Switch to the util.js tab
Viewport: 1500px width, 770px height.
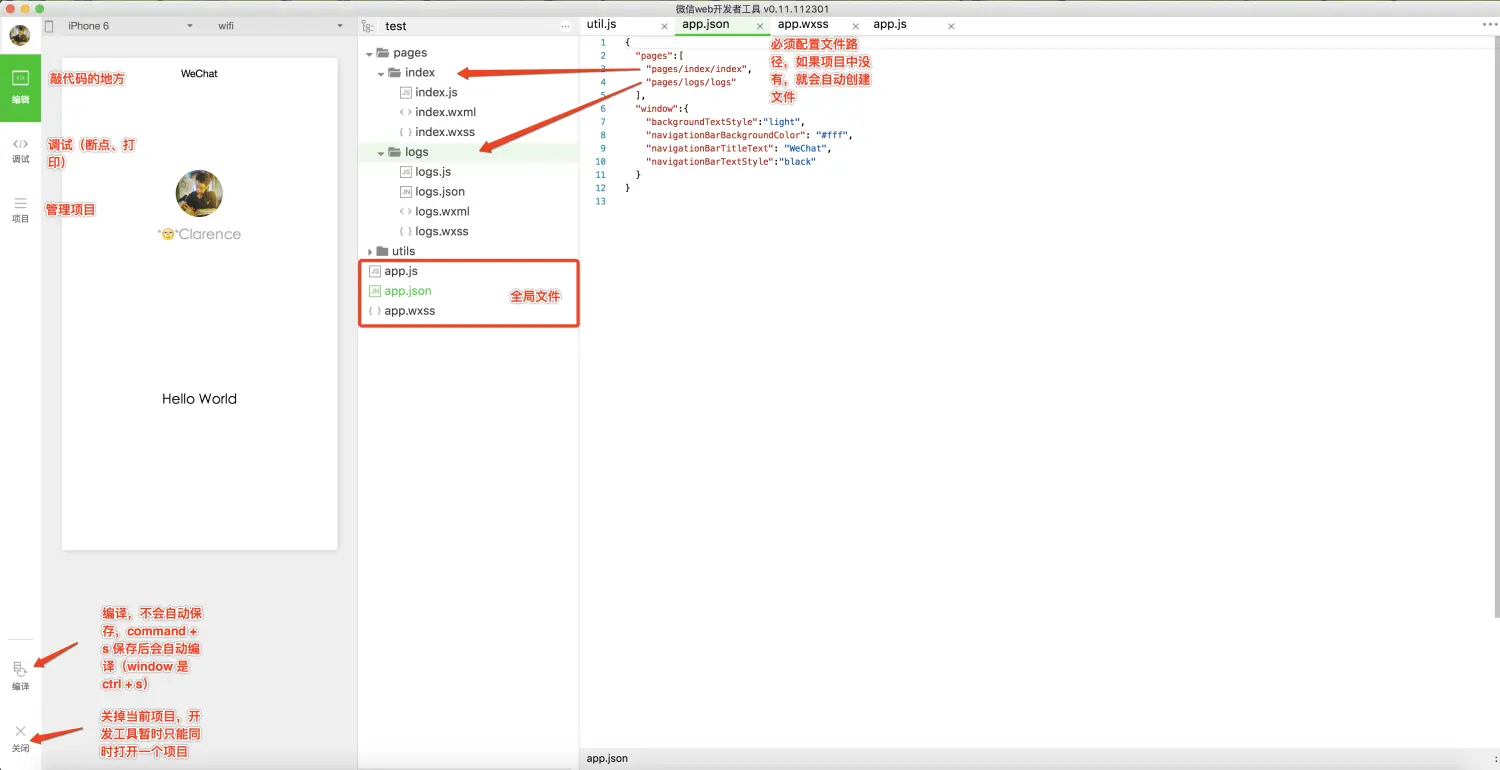(x=601, y=25)
